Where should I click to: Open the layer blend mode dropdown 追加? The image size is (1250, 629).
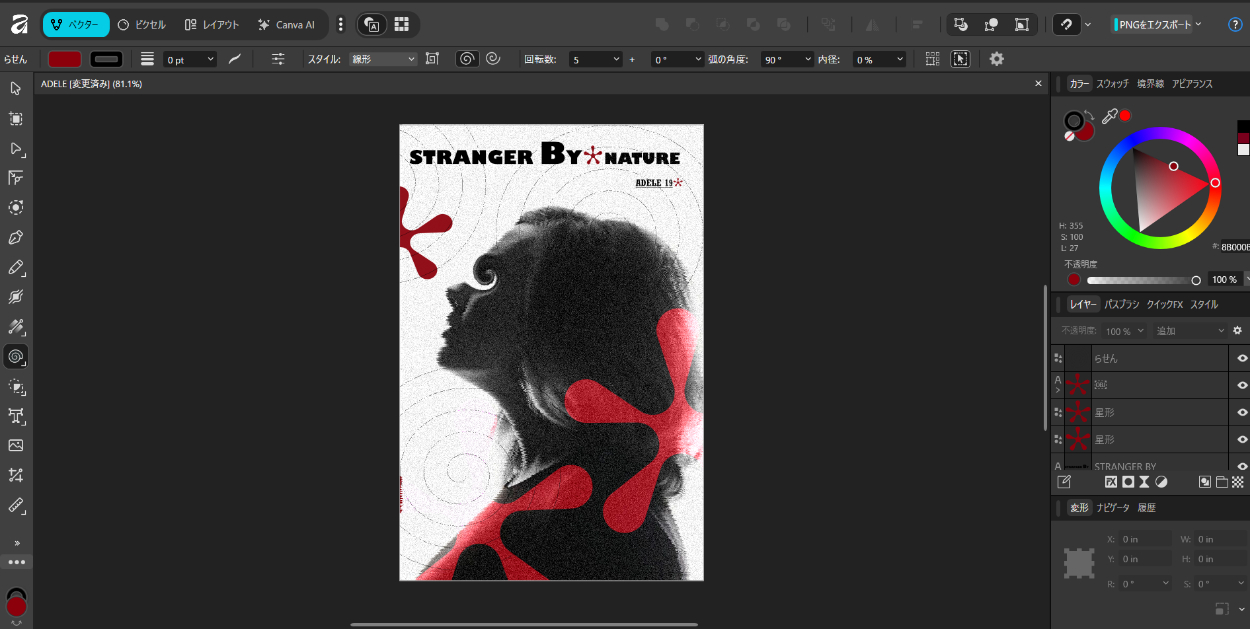coord(1189,331)
